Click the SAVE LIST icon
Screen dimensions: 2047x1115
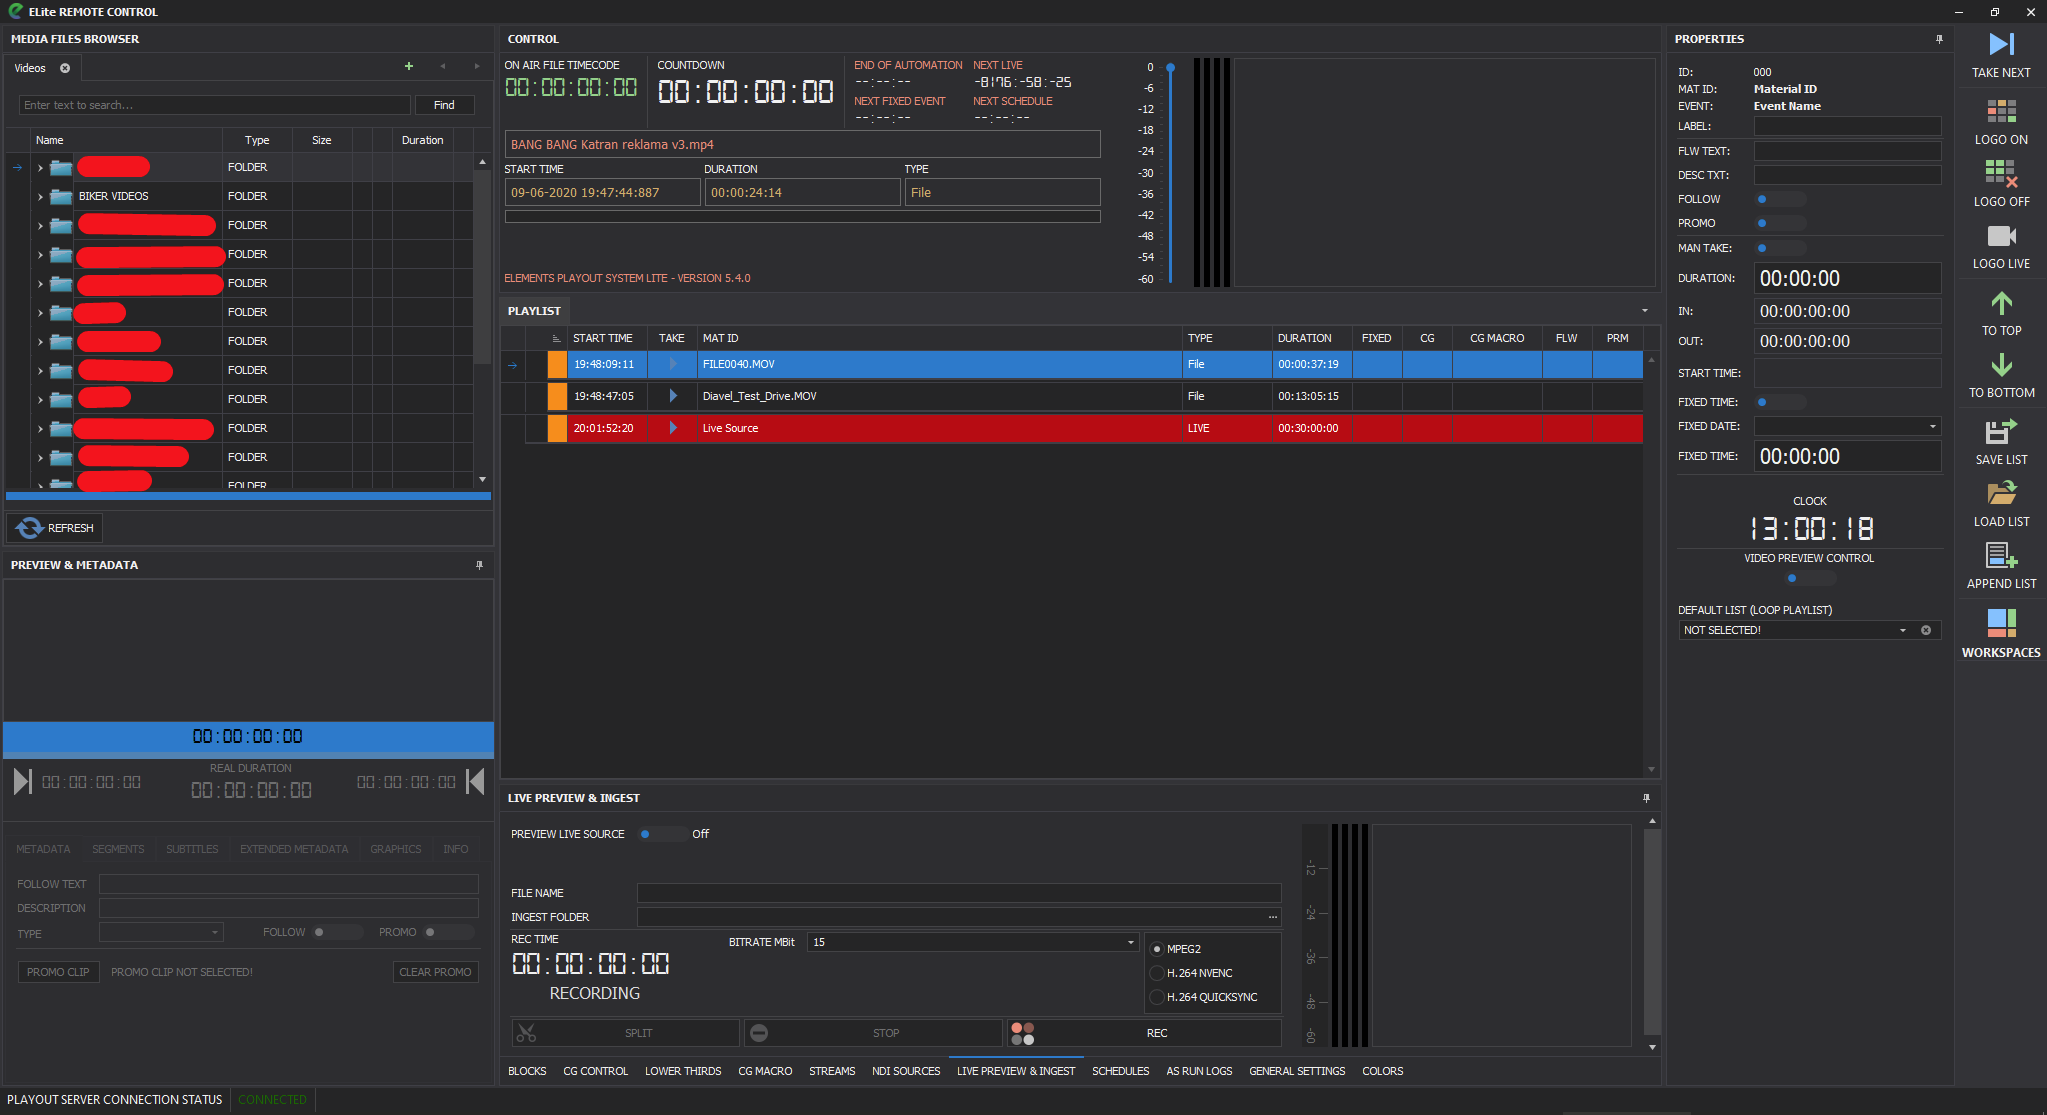(2001, 431)
